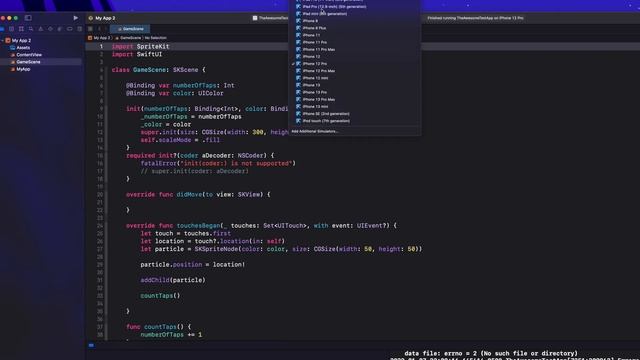
Task: Click 'let touch = touches.first' line
Action: (186, 233)
